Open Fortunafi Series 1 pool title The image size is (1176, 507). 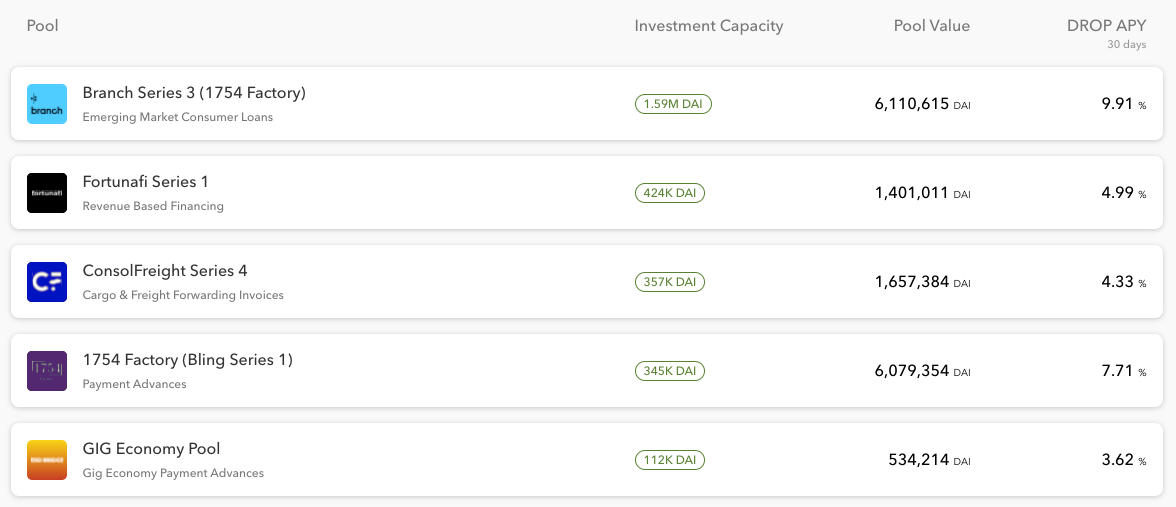[146, 182]
